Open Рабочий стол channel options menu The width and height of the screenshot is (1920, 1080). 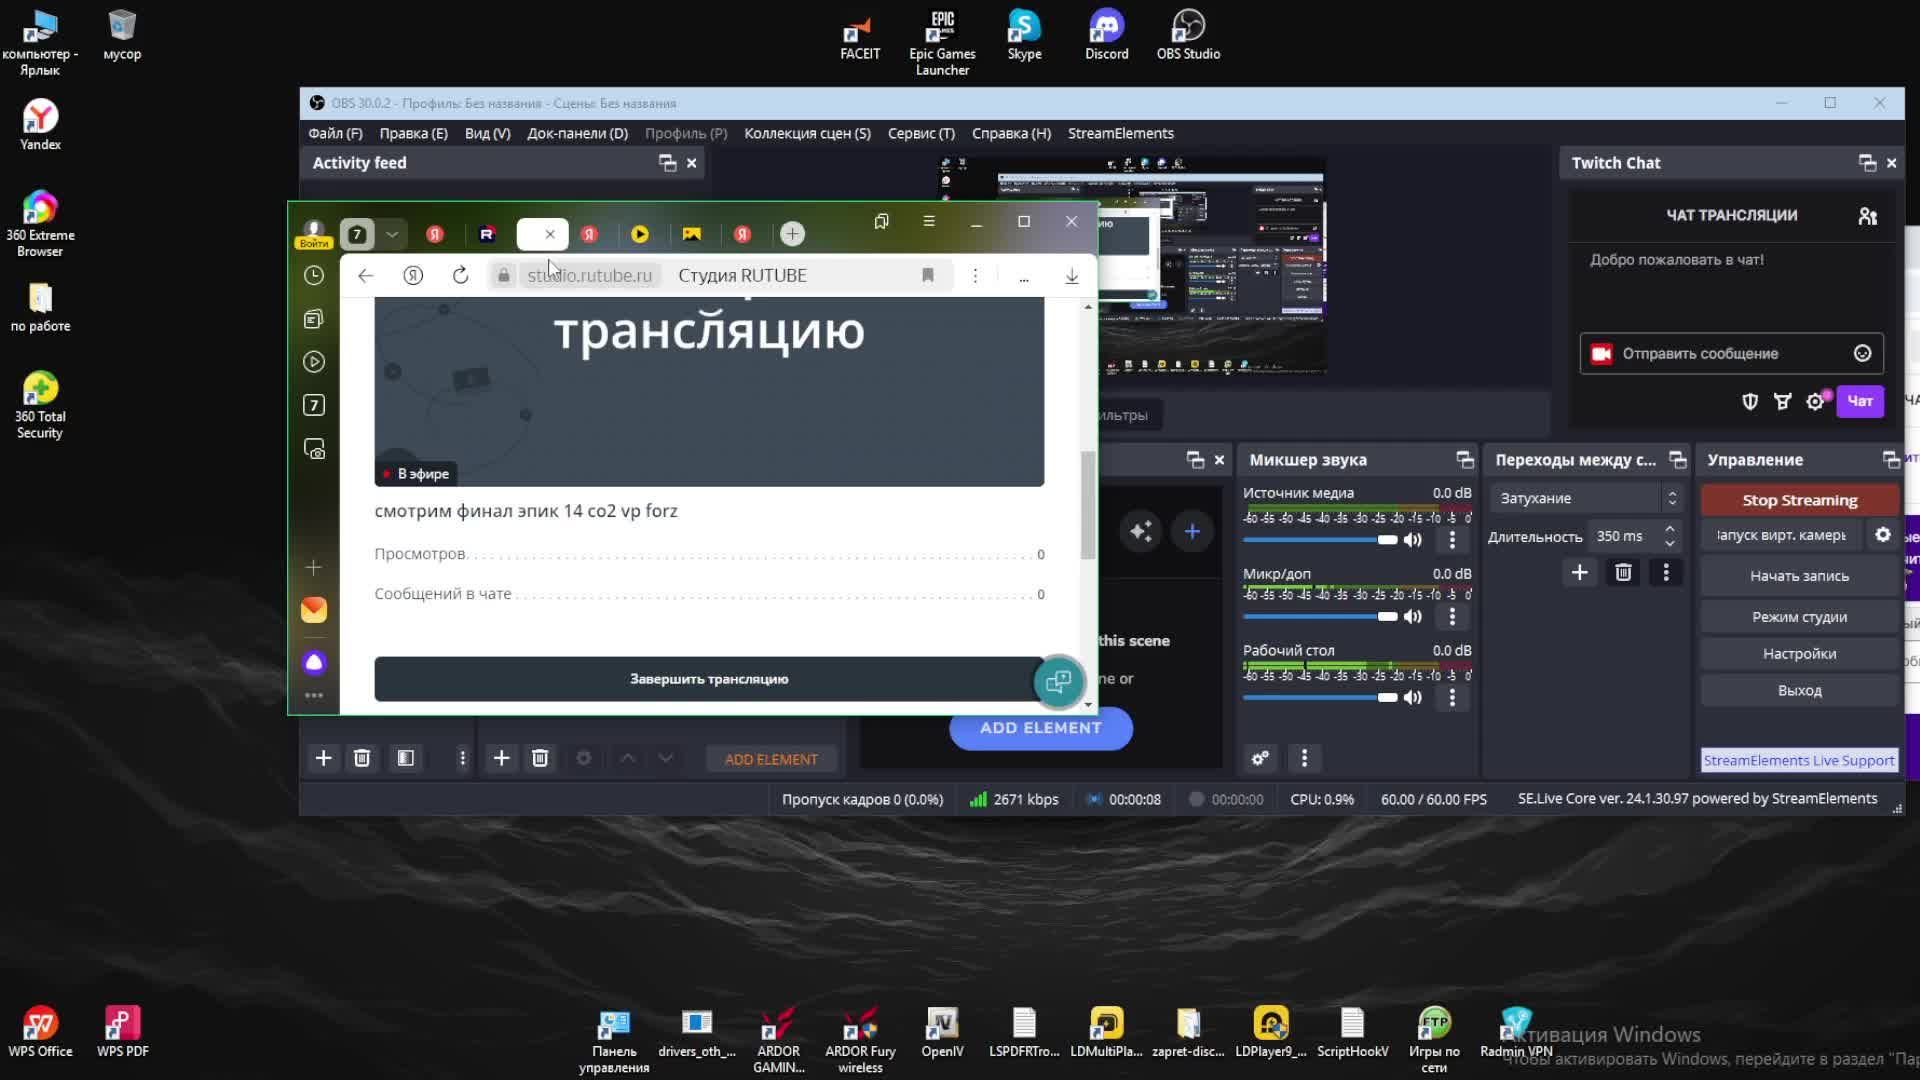point(1452,698)
